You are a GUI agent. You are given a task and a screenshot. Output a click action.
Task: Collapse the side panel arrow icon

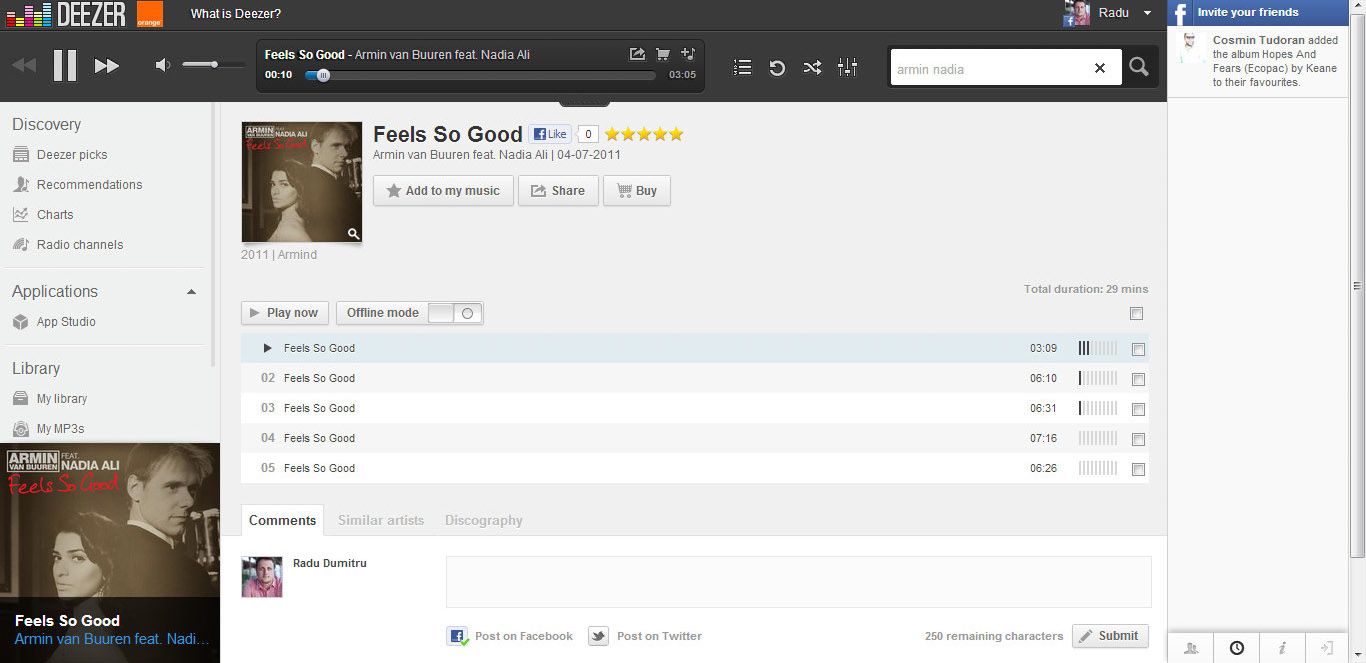coord(1327,648)
